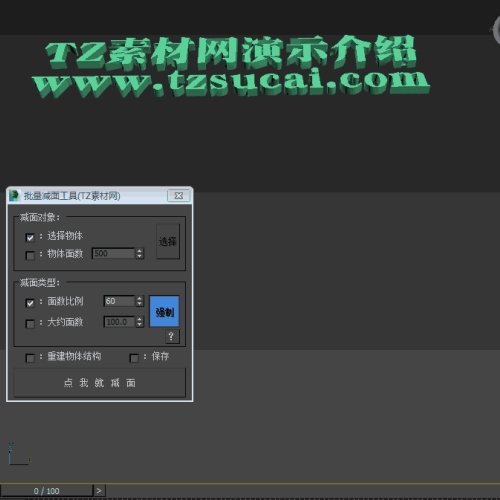
Task: Enable the 重建物体结构 checkbox
Action: click(x=30, y=358)
